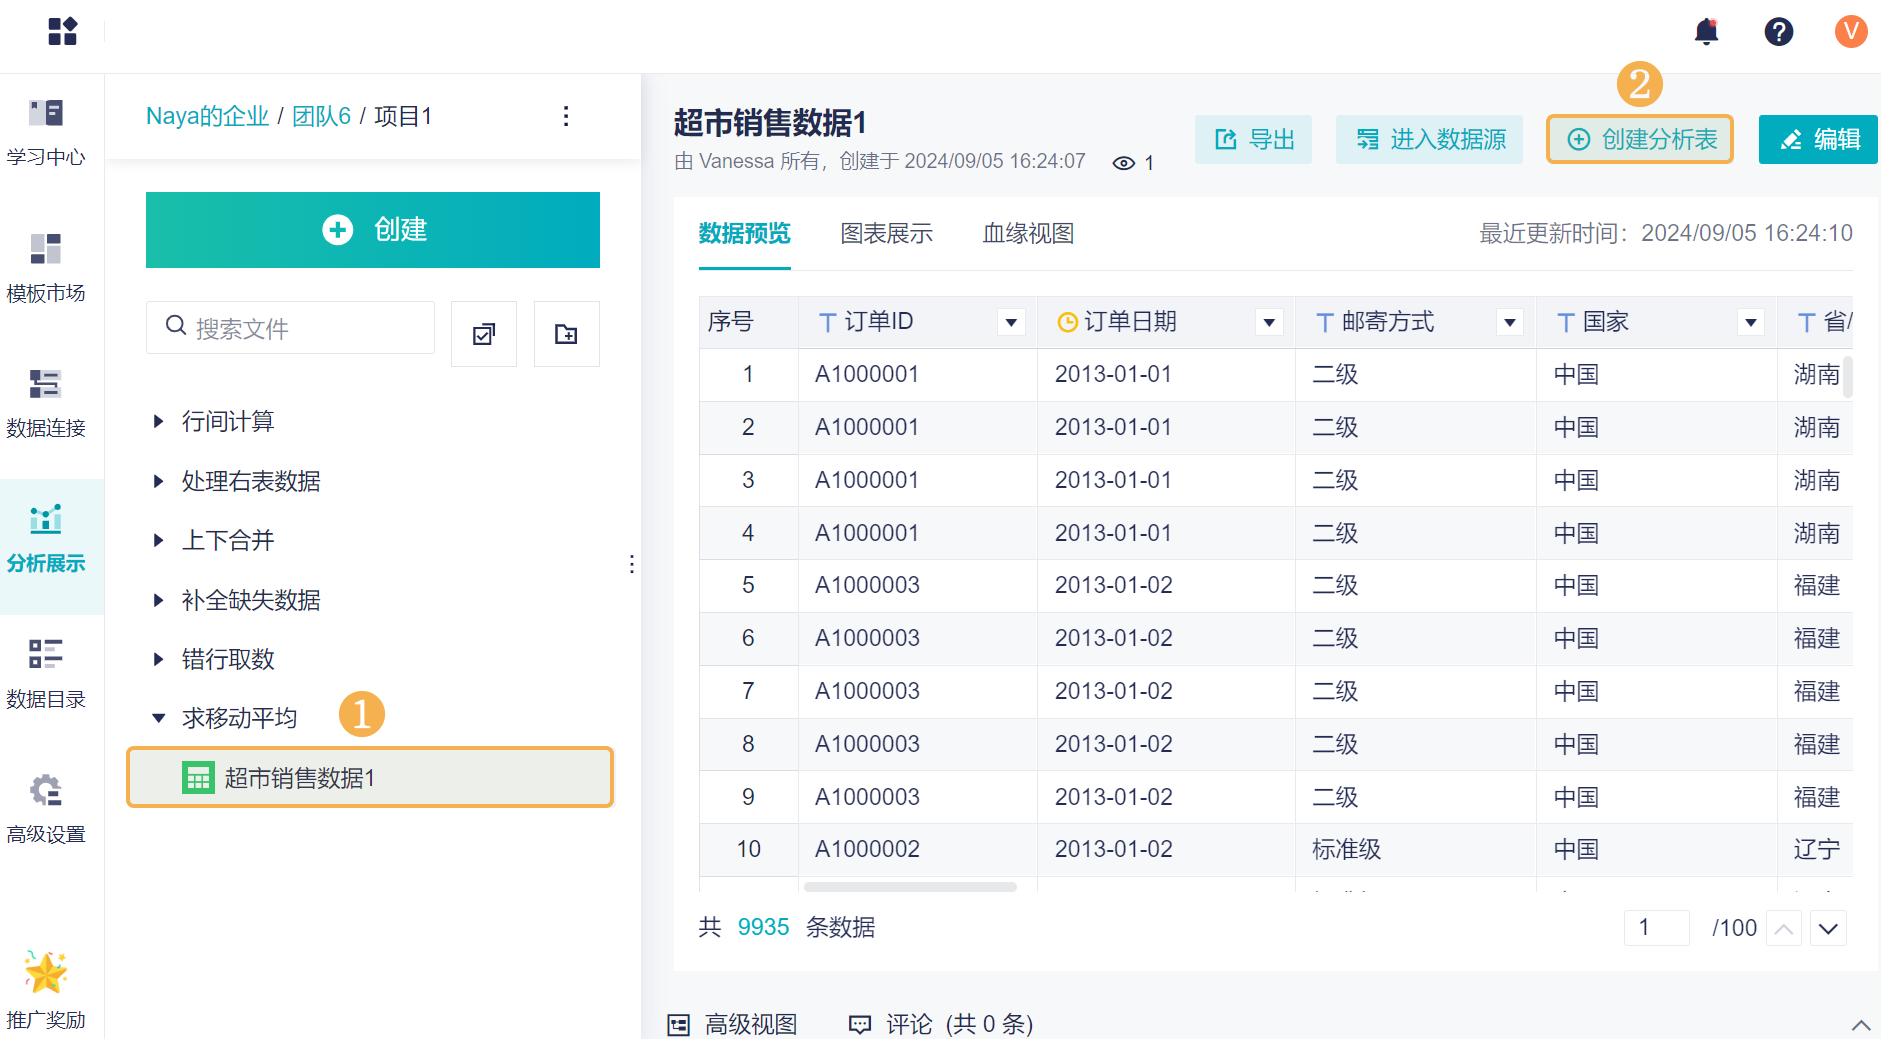This screenshot has height=1039, width=1881.
Task: Open the 国家 column dropdown
Action: [x=1751, y=322]
